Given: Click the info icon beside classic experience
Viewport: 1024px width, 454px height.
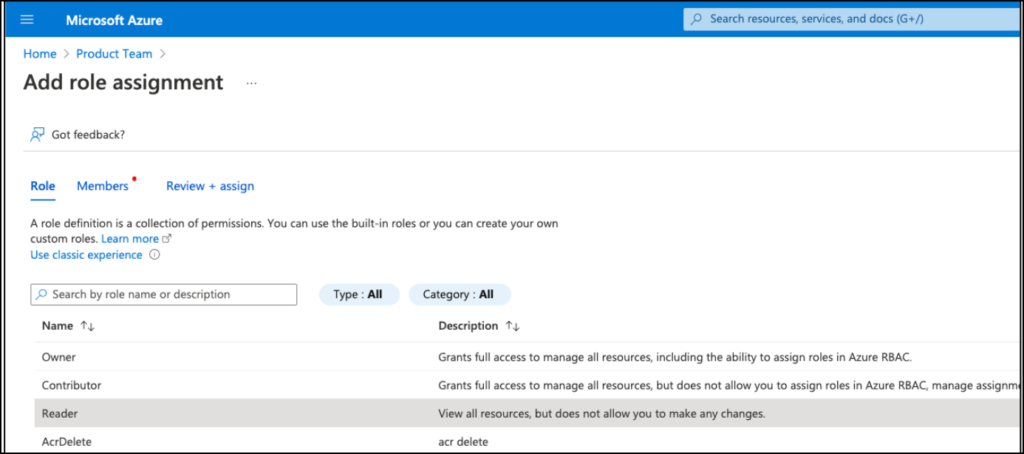Looking at the screenshot, I should pos(154,255).
